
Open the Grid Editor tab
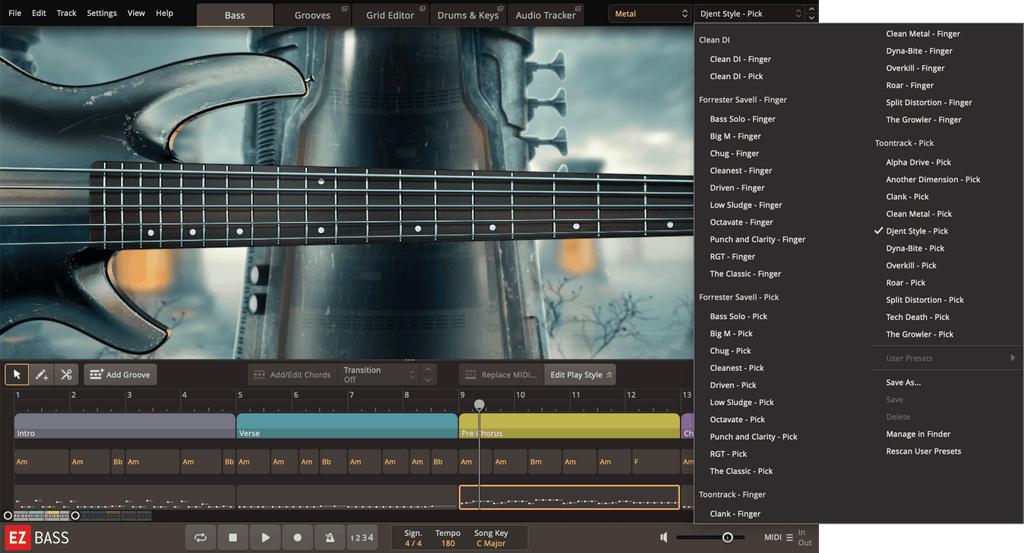tap(390, 15)
